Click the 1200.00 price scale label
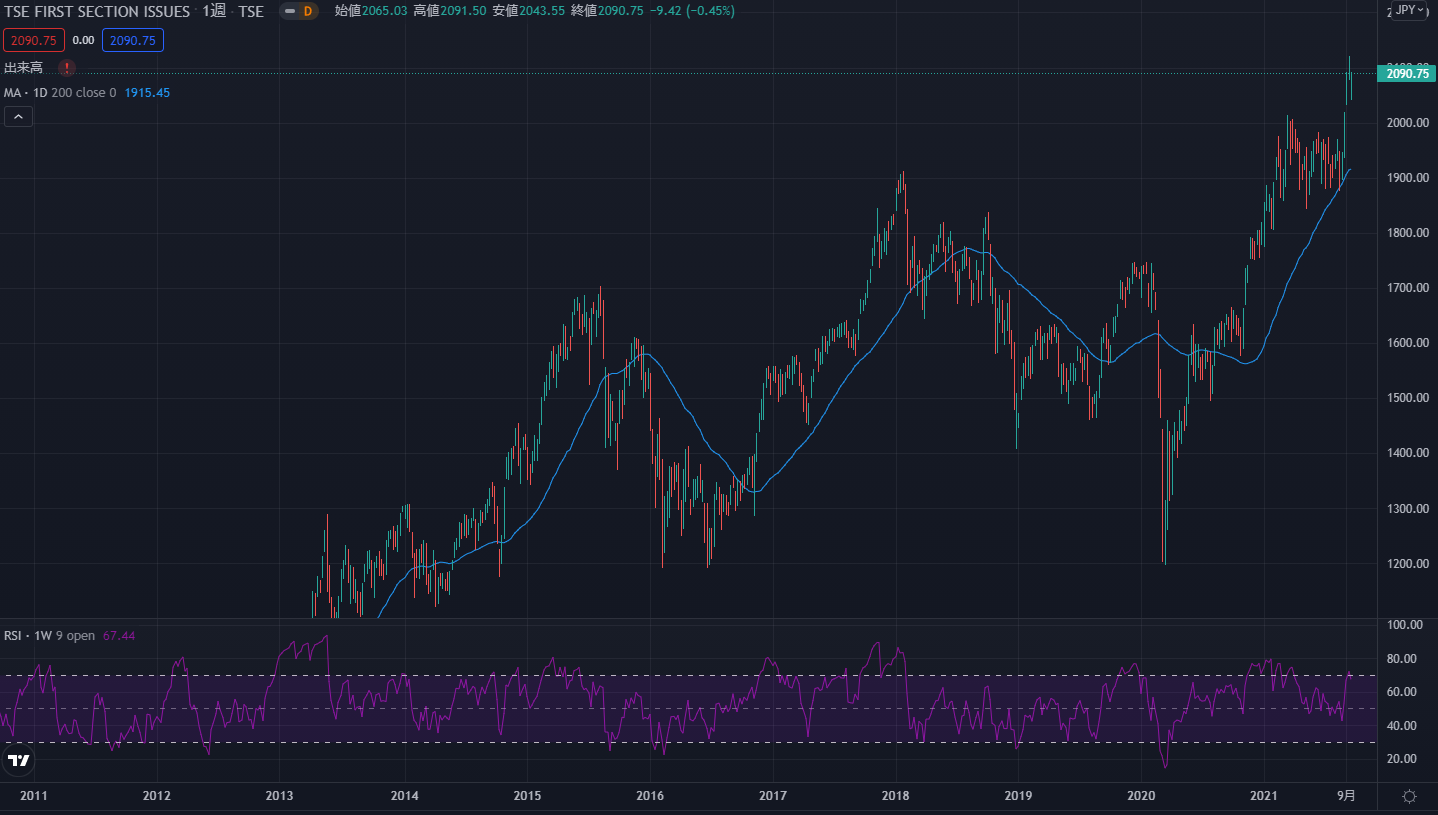Viewport: 1438px width, 815px height. 1406,564
